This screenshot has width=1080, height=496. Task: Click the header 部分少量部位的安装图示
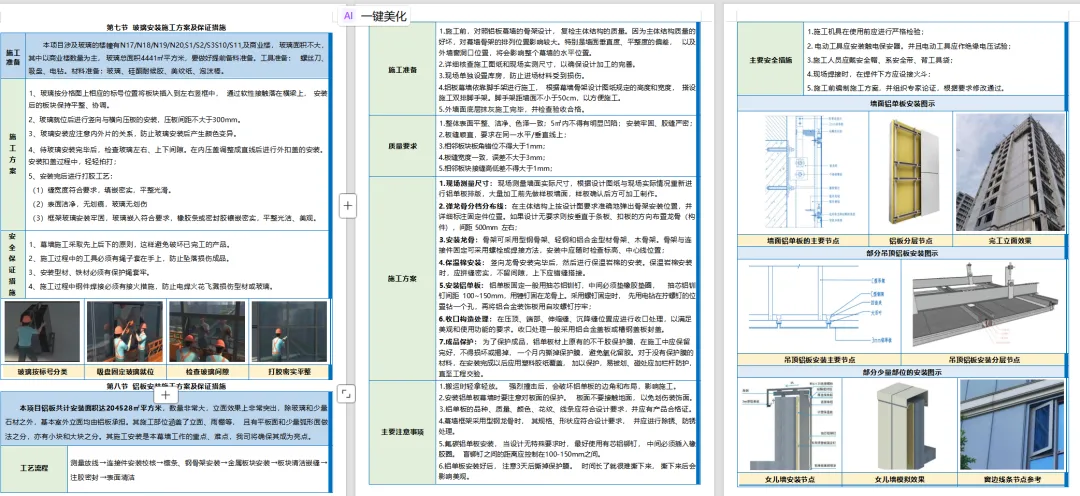[x=902, y=373]
